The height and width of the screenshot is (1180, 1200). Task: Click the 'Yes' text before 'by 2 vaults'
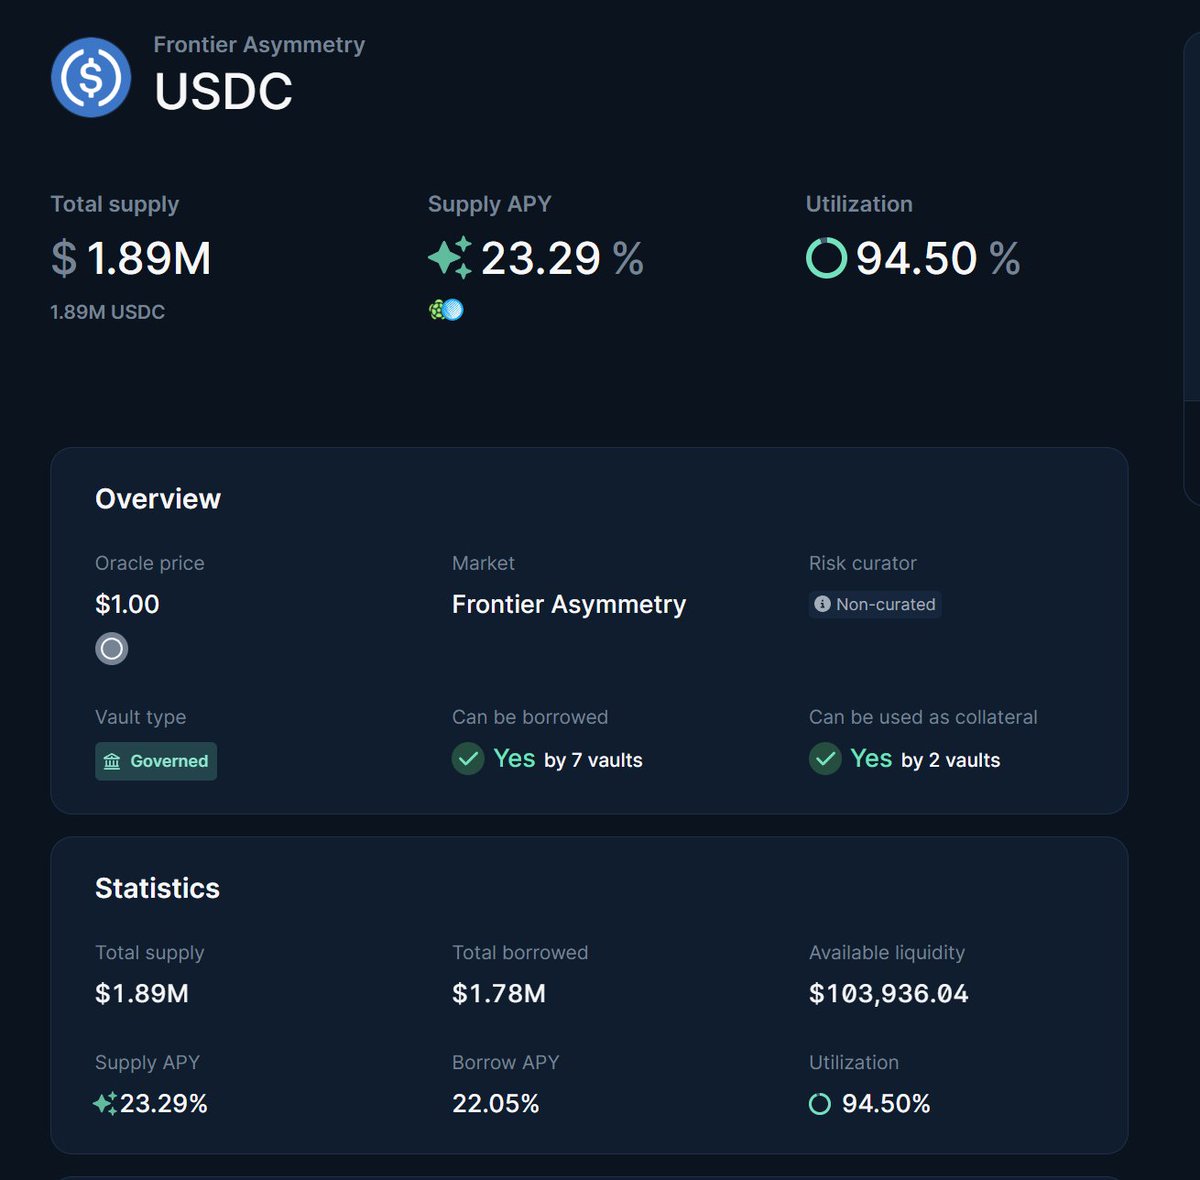click(871, 758)
